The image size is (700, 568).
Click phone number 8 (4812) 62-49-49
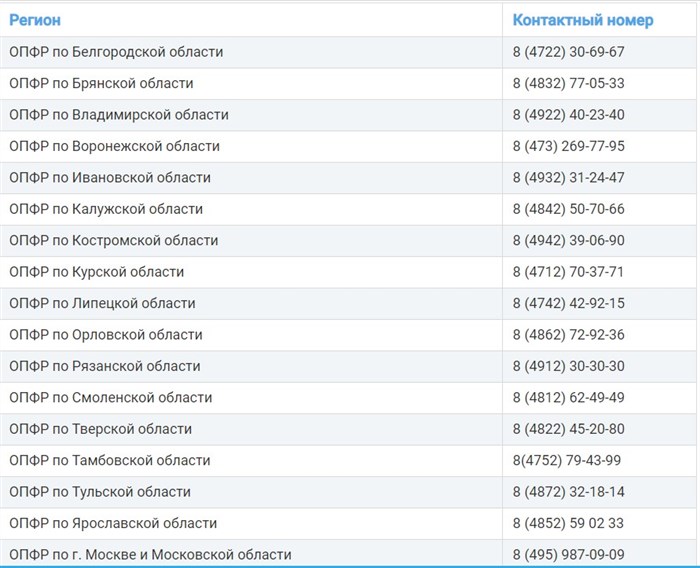(x=568, y=397)
